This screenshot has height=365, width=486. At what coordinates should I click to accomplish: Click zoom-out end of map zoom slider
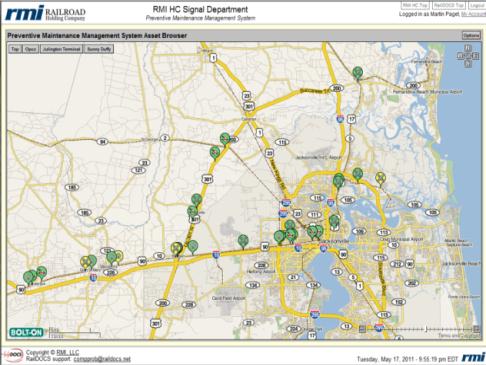362,329
